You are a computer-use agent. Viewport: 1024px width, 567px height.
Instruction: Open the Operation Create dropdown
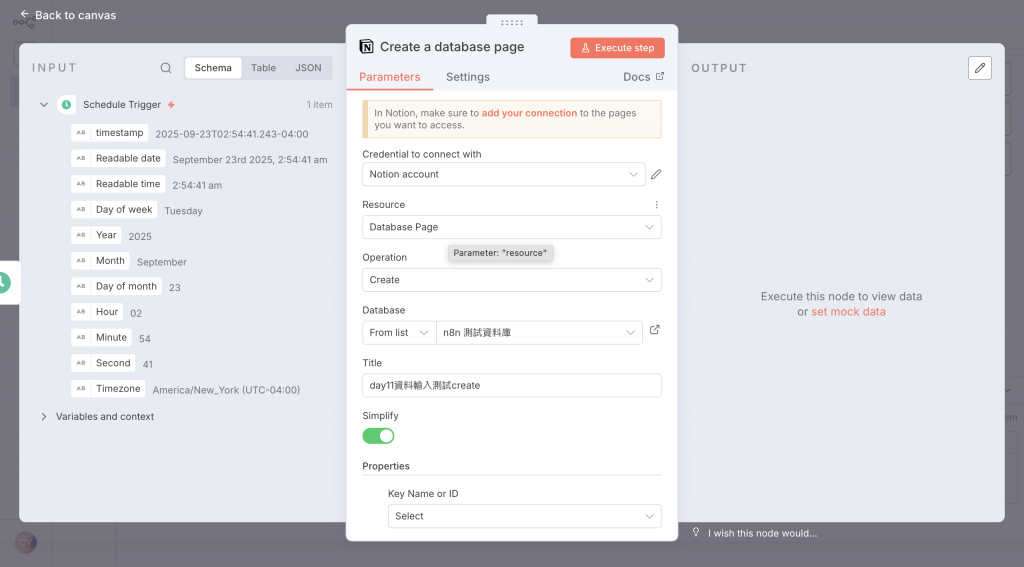(512, 280)
